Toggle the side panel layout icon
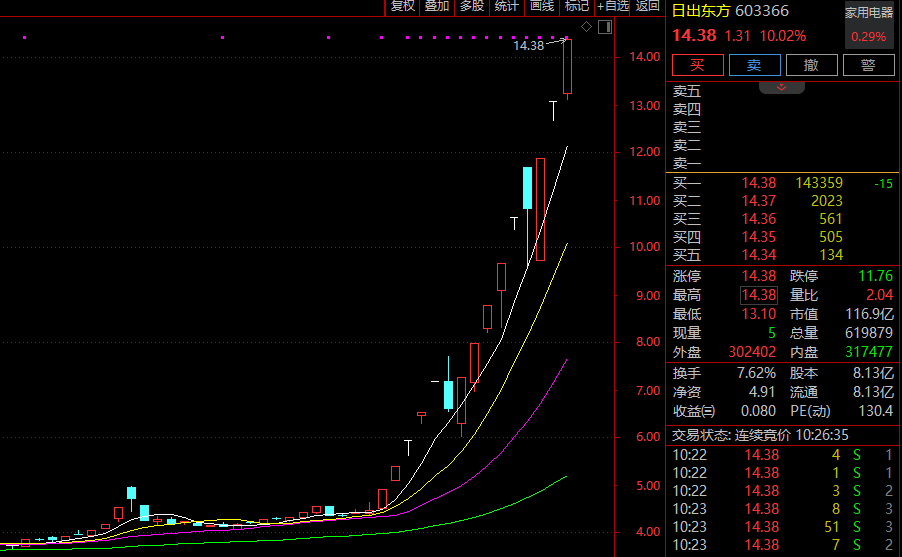 point(603,26)
